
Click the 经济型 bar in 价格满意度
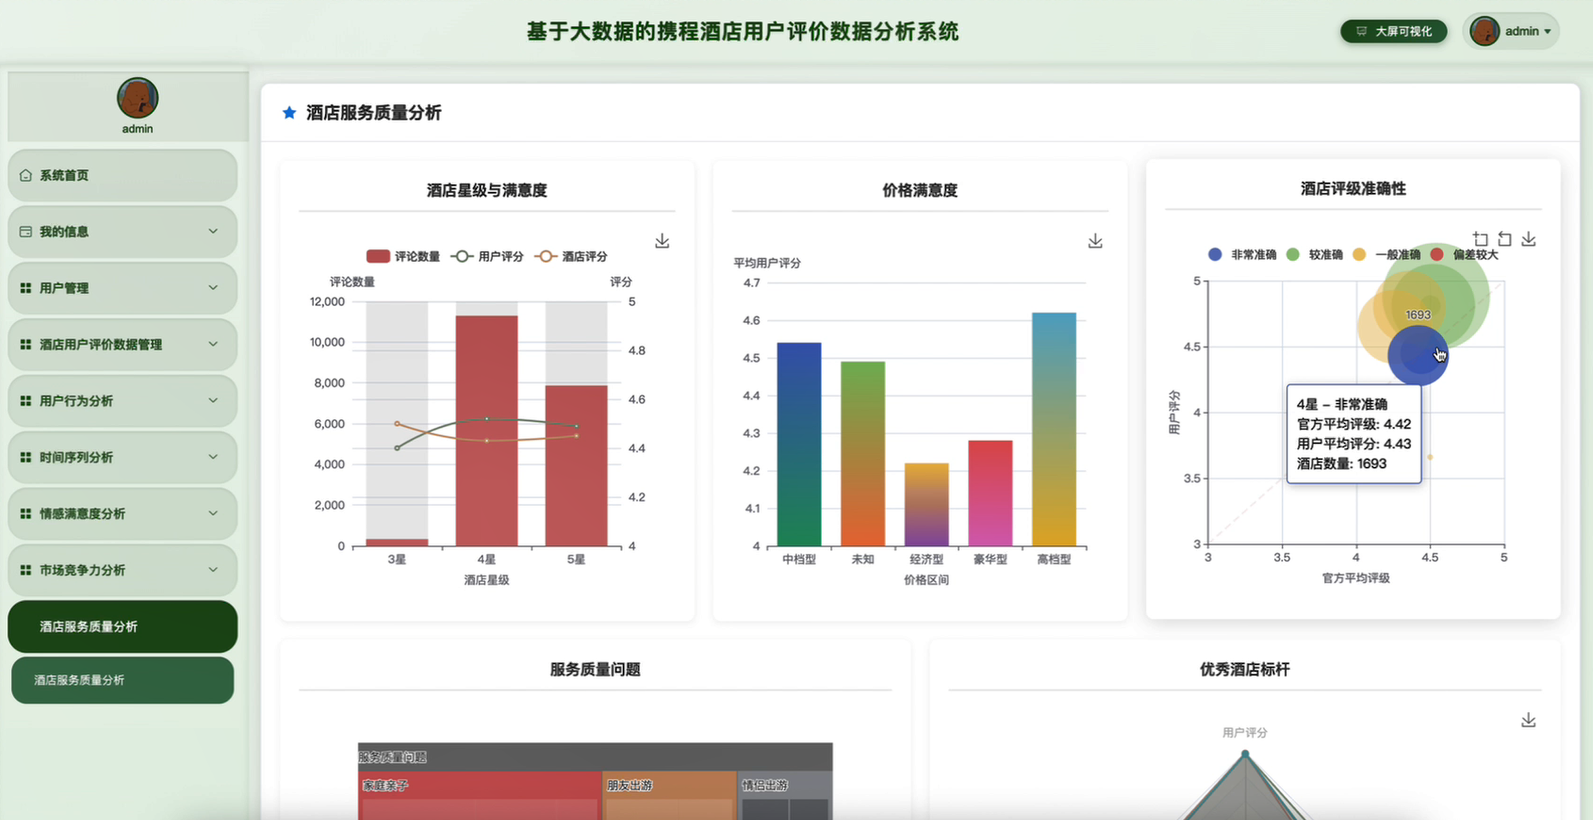pos(927,505)
